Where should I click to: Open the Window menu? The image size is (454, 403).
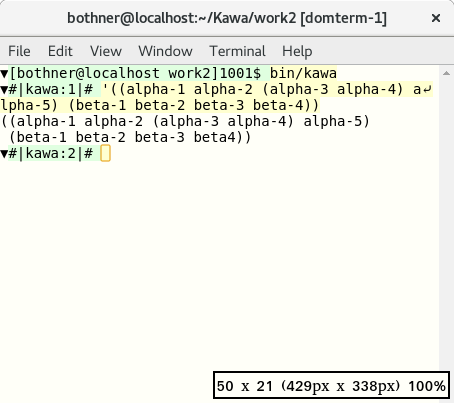tap(165, 51)
